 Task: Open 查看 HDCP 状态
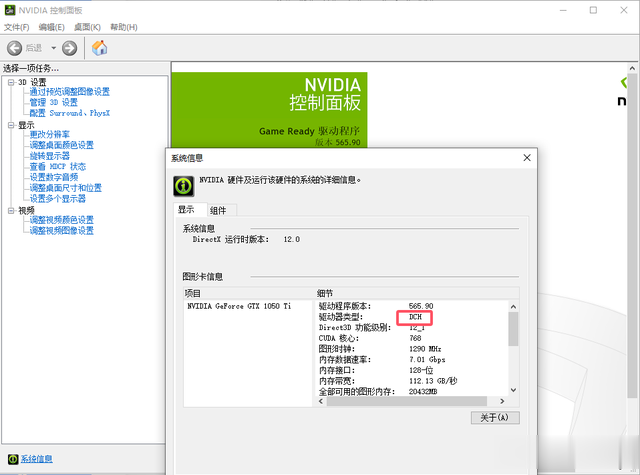[58, 166]
